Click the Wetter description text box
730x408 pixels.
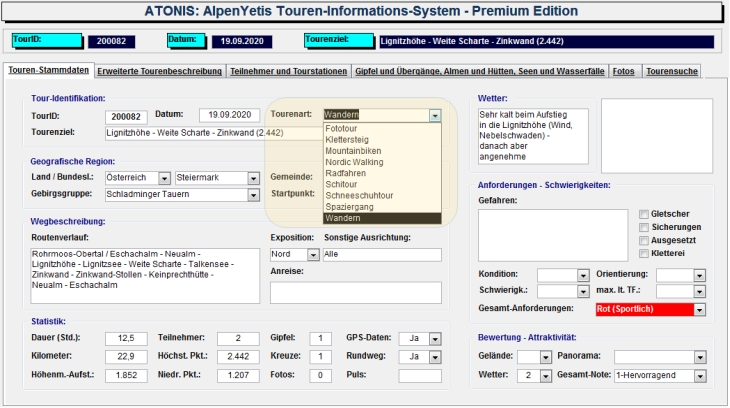point(533,136)
